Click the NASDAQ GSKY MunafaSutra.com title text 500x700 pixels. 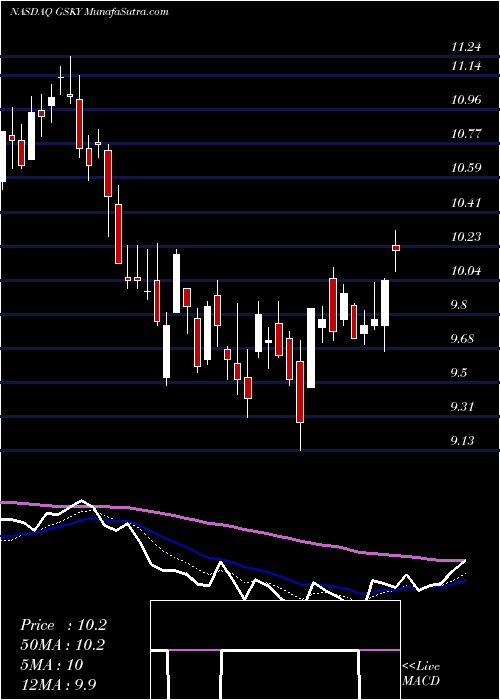(88, 12)
